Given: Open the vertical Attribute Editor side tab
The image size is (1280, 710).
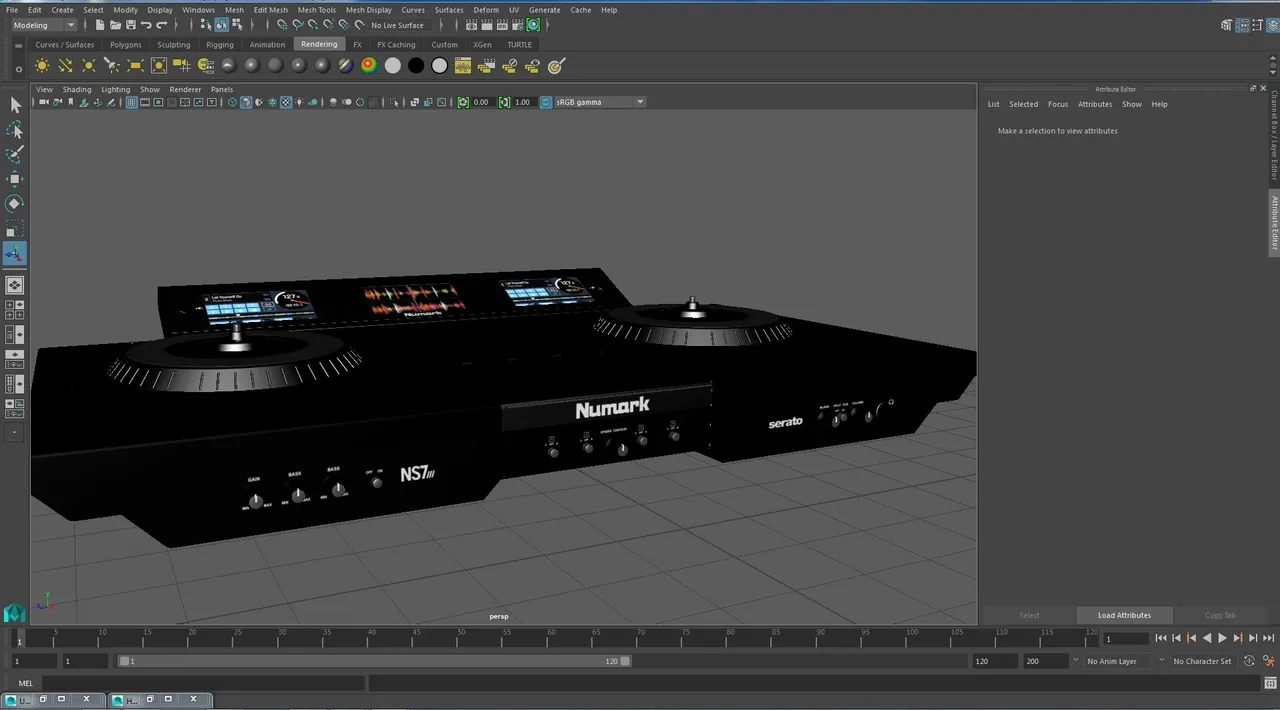Looking at the screenshot, I should tap(1274, 222).
